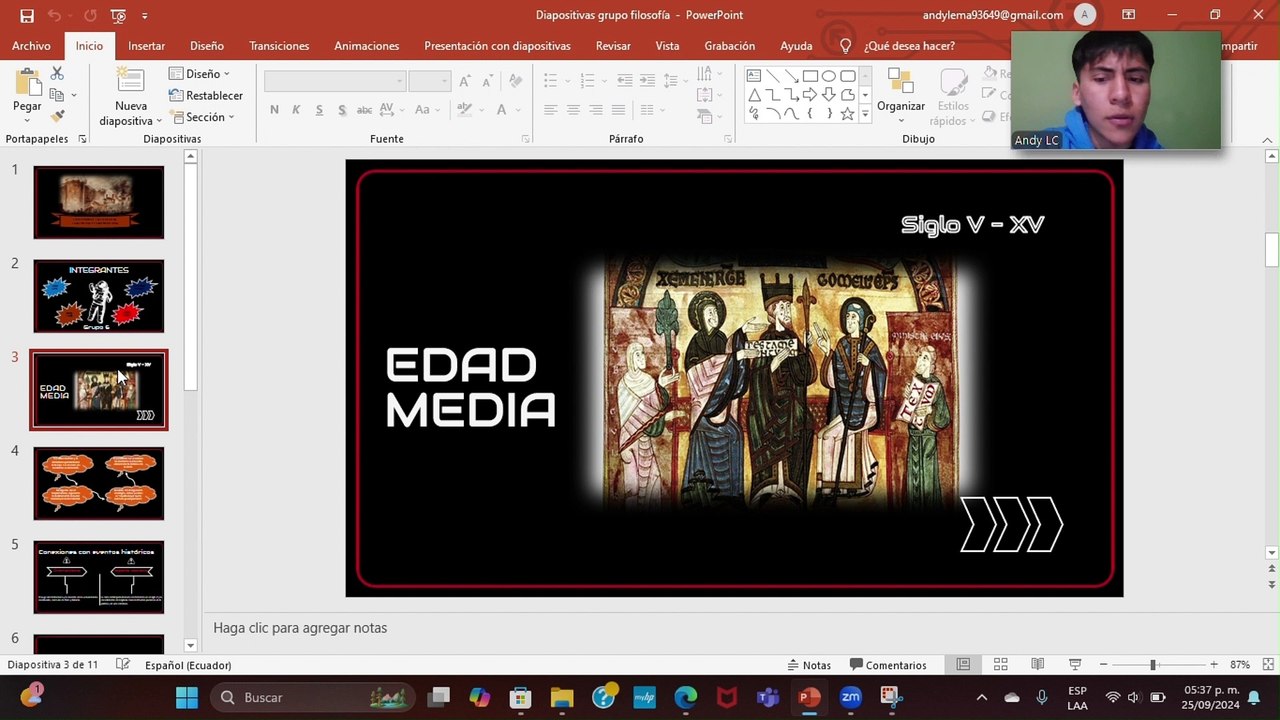The width and height of the screenshot is (1280, 720).
Task: Select the rectangle shape in gallery
Action: (810, 76)
